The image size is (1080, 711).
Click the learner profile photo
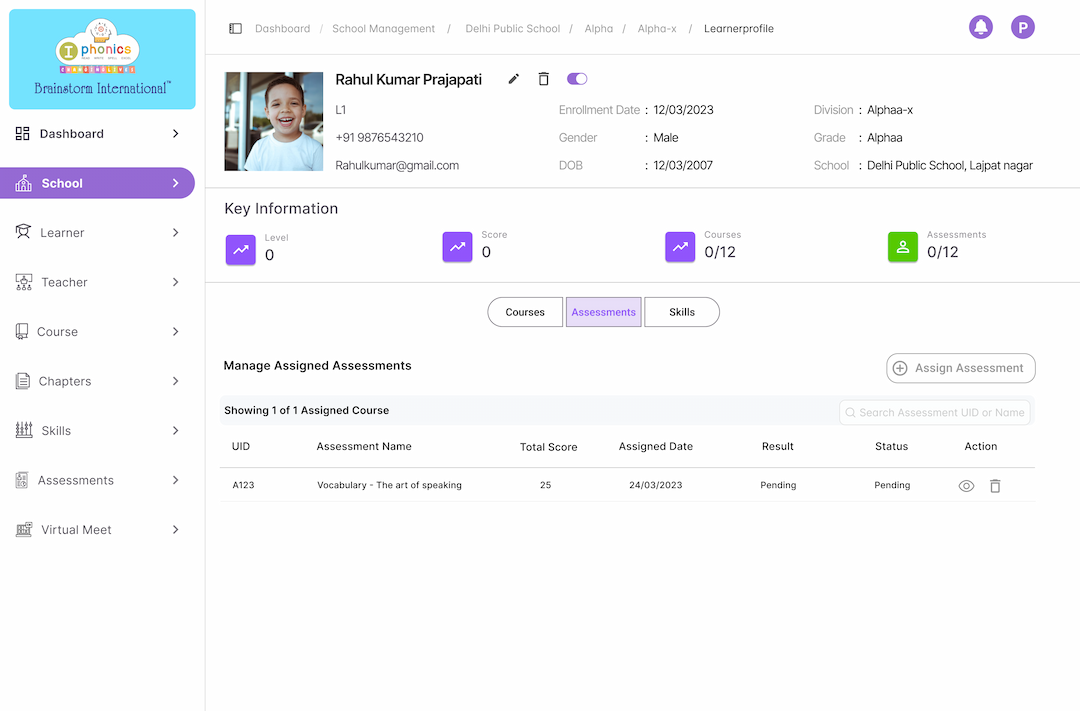pyautogui.click(x=273, y=121)
